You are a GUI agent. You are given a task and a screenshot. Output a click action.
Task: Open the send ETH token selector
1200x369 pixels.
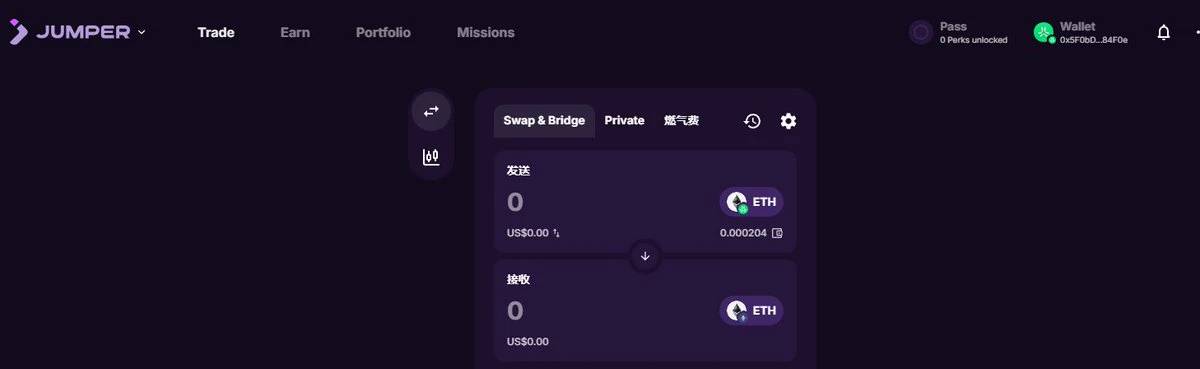click(751, 202)
